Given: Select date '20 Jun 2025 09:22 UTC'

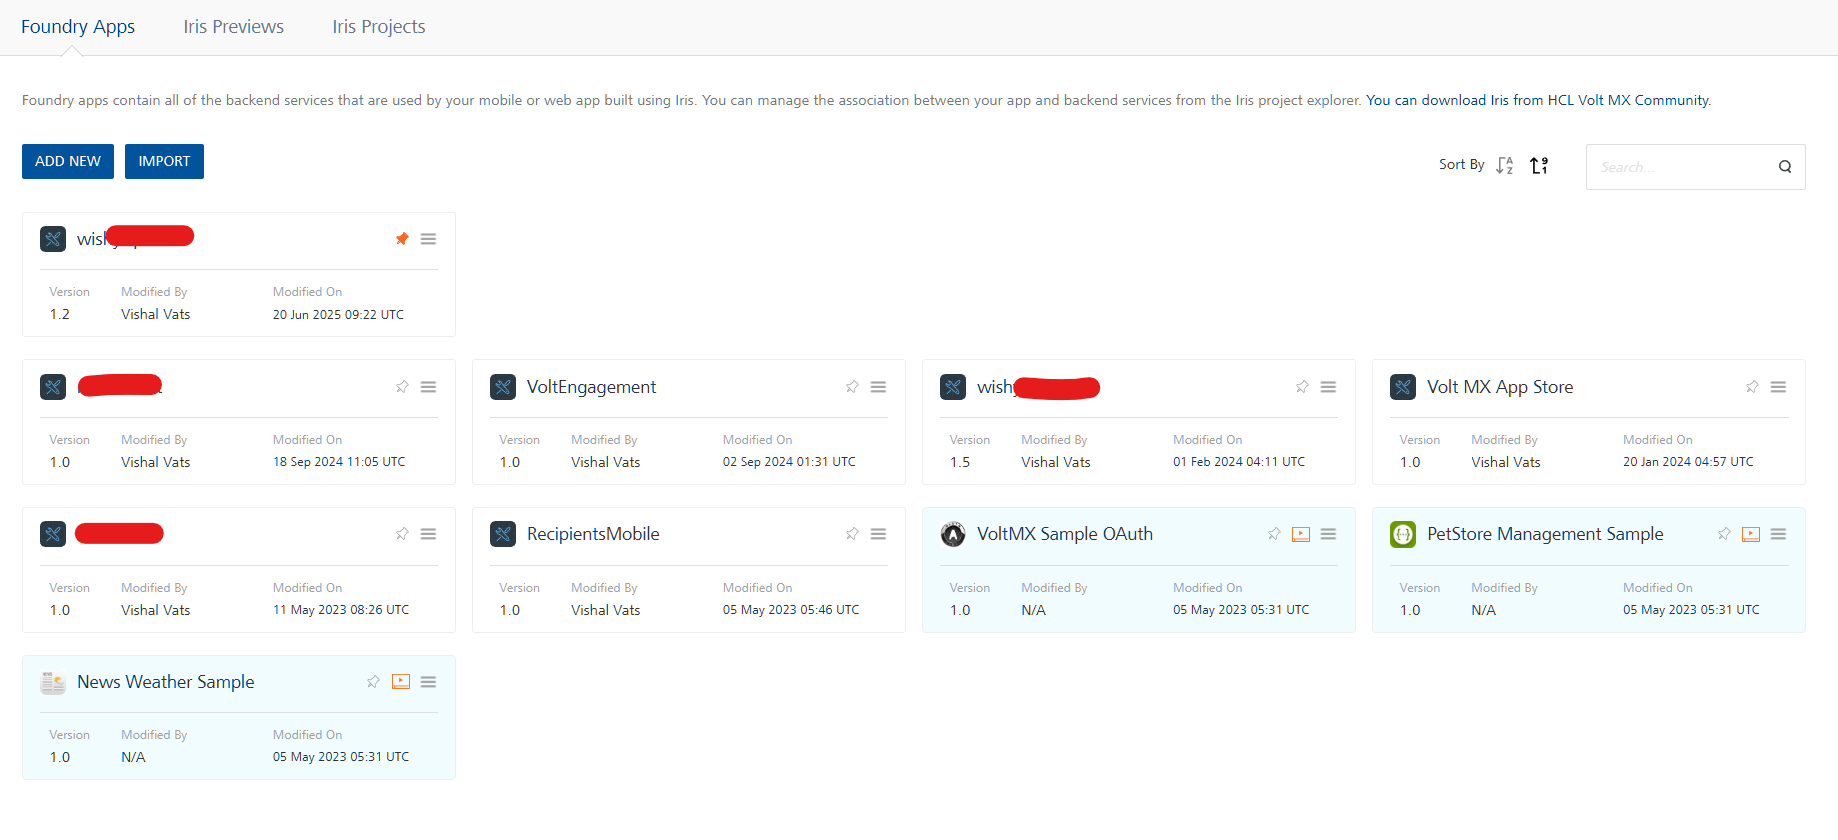Looking at the screenshot, I should click(x=338, y=314).
